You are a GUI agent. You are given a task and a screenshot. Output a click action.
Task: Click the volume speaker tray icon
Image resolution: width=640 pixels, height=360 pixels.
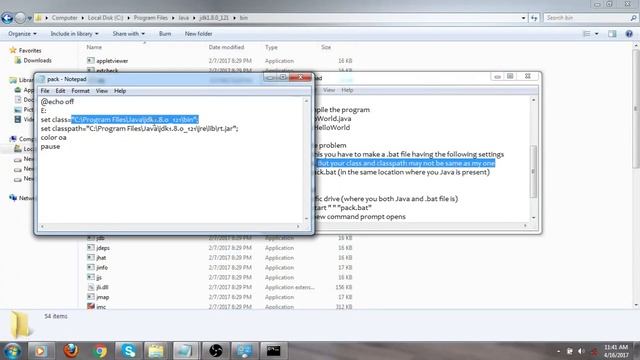(x=581, y=351)
